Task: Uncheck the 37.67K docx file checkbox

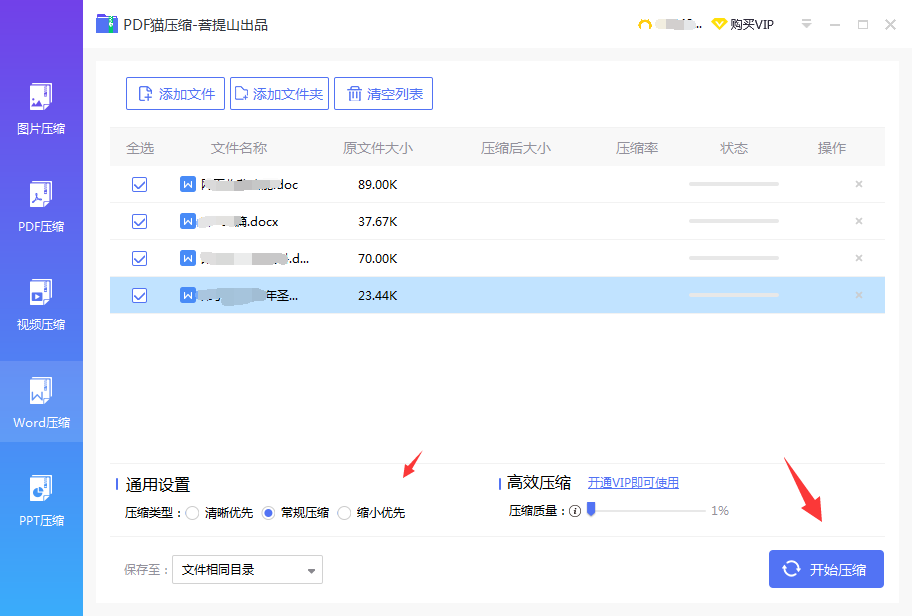Action: [x=140, y=222]
